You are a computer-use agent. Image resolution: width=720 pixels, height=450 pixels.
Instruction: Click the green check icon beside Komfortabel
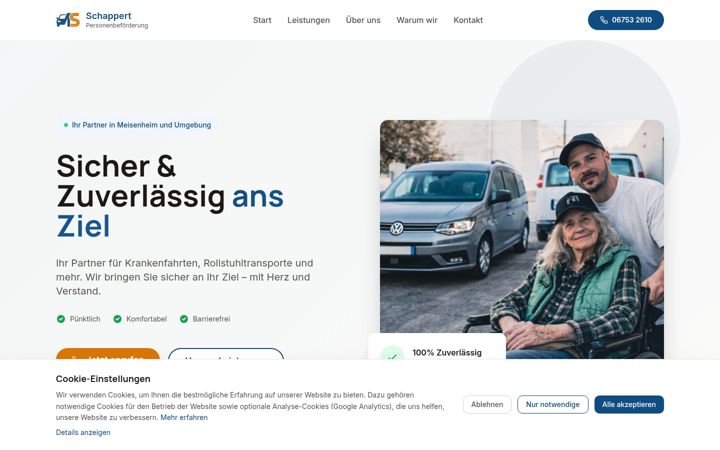[118, 319]
